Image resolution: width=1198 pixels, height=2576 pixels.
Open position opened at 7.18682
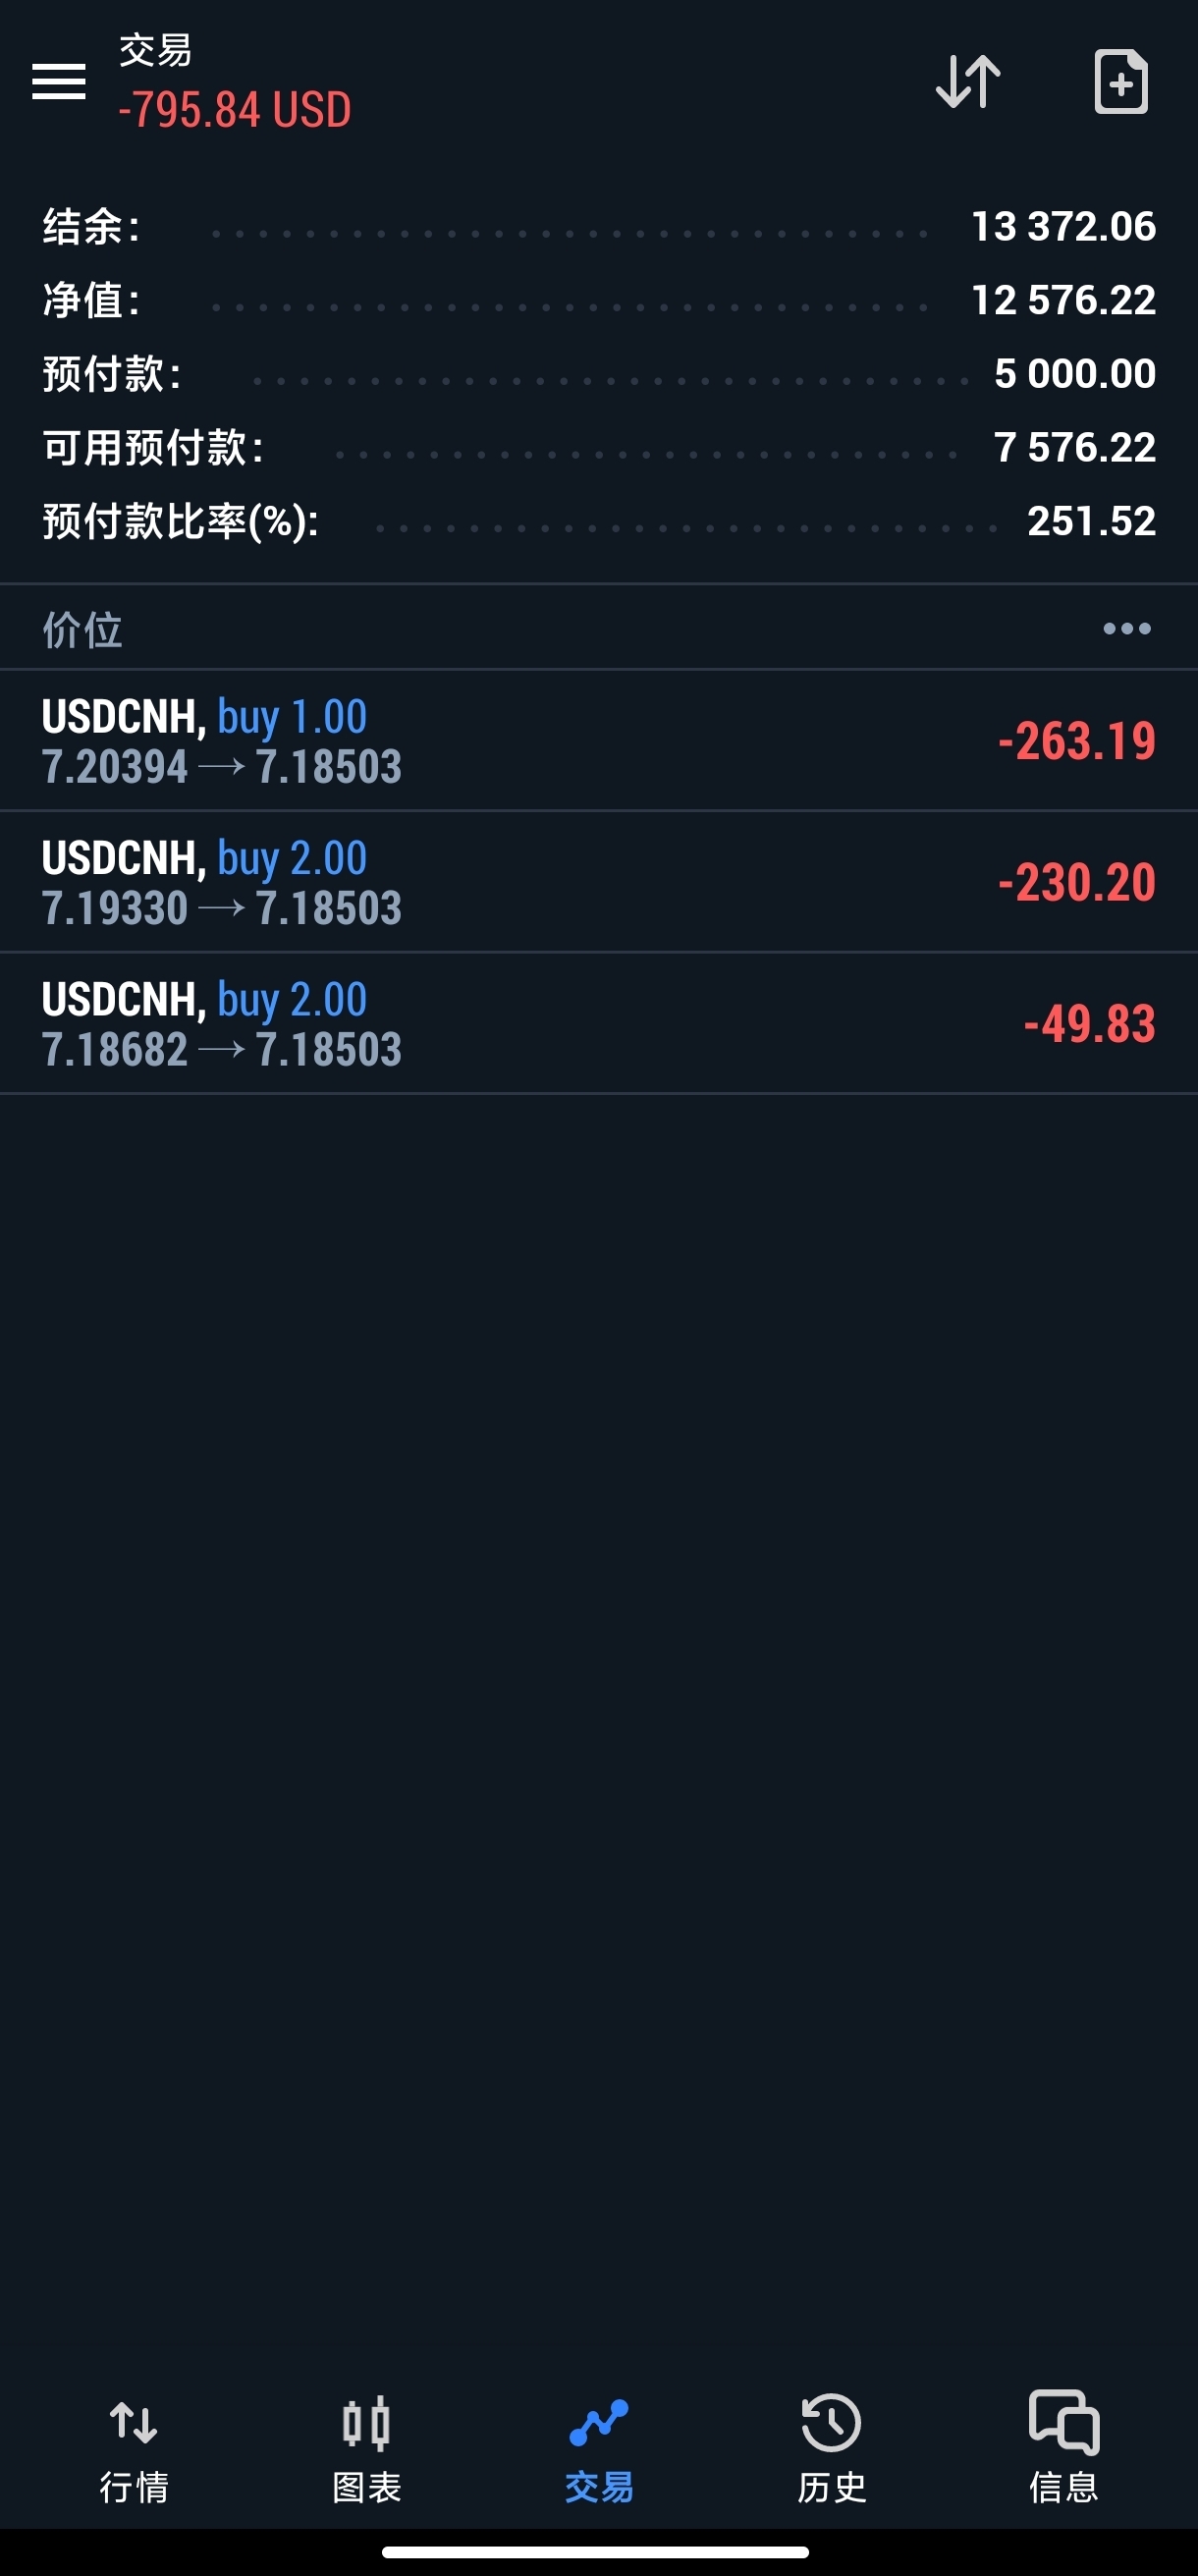[x=599, y=1023]
